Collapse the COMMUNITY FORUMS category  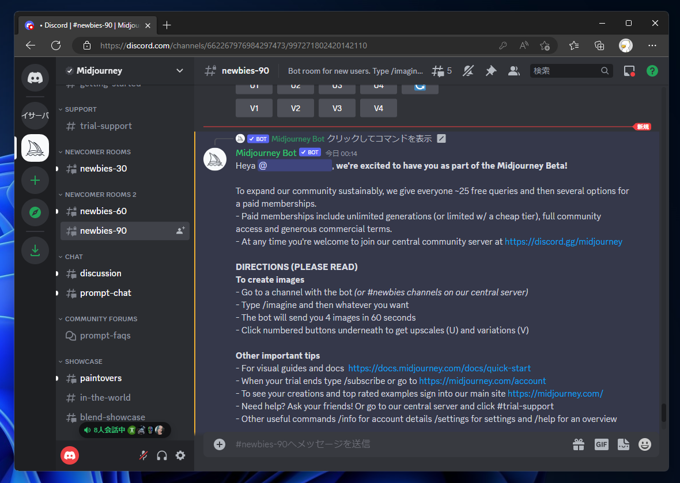[101, 319]
